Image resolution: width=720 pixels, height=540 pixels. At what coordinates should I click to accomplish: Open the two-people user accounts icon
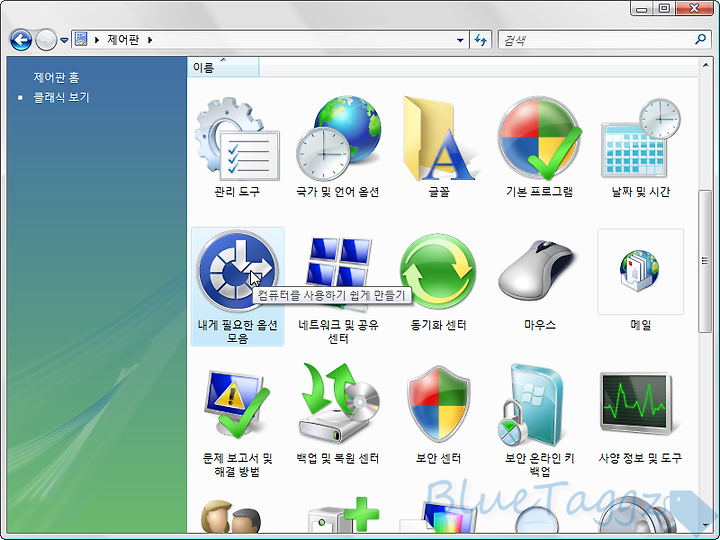coord(231,516)
